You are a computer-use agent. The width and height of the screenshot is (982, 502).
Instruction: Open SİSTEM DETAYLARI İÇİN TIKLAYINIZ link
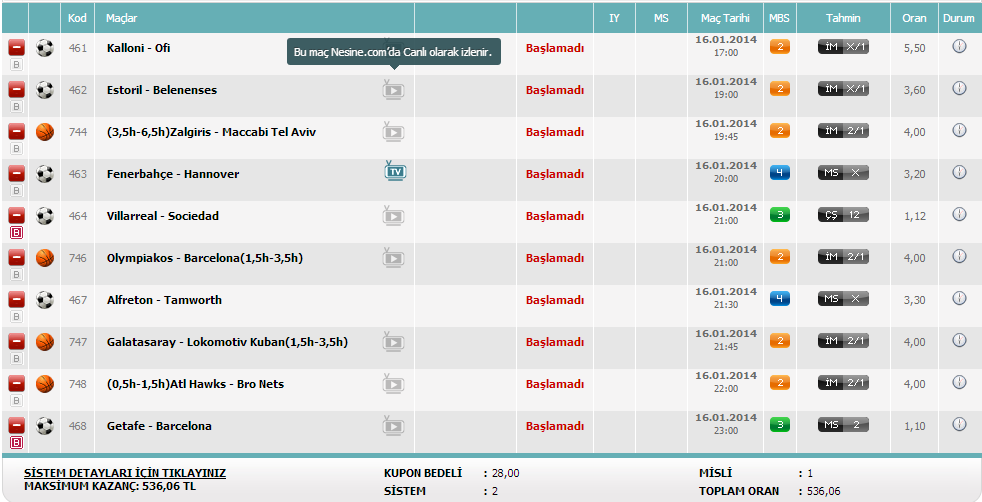click(125, 472)
